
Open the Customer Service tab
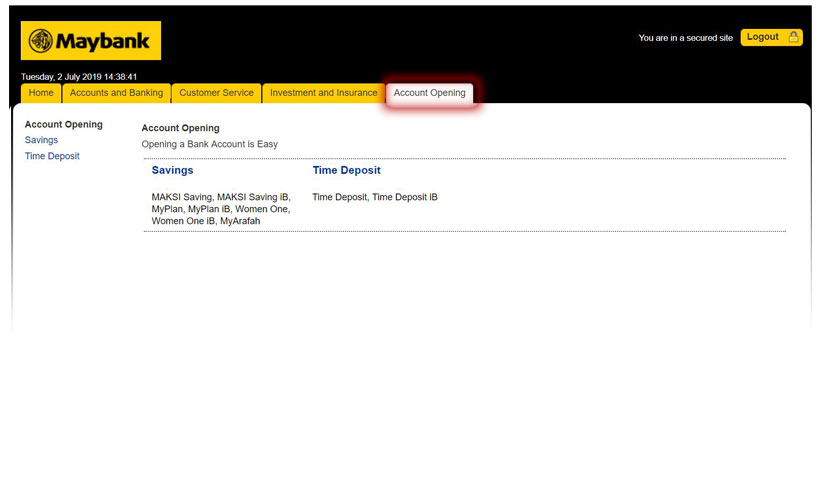(x=216, y=93)
